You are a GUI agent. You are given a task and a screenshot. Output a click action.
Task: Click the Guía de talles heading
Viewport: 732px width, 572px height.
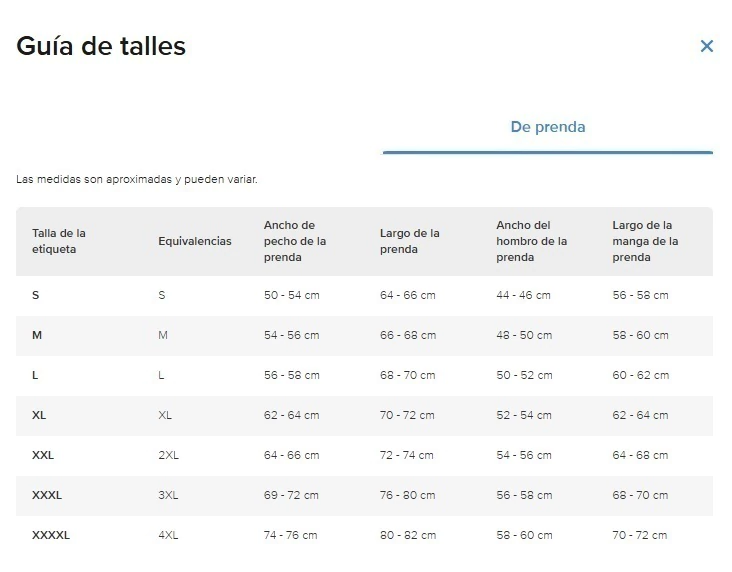pyautogui.click(x=101, y=46)
